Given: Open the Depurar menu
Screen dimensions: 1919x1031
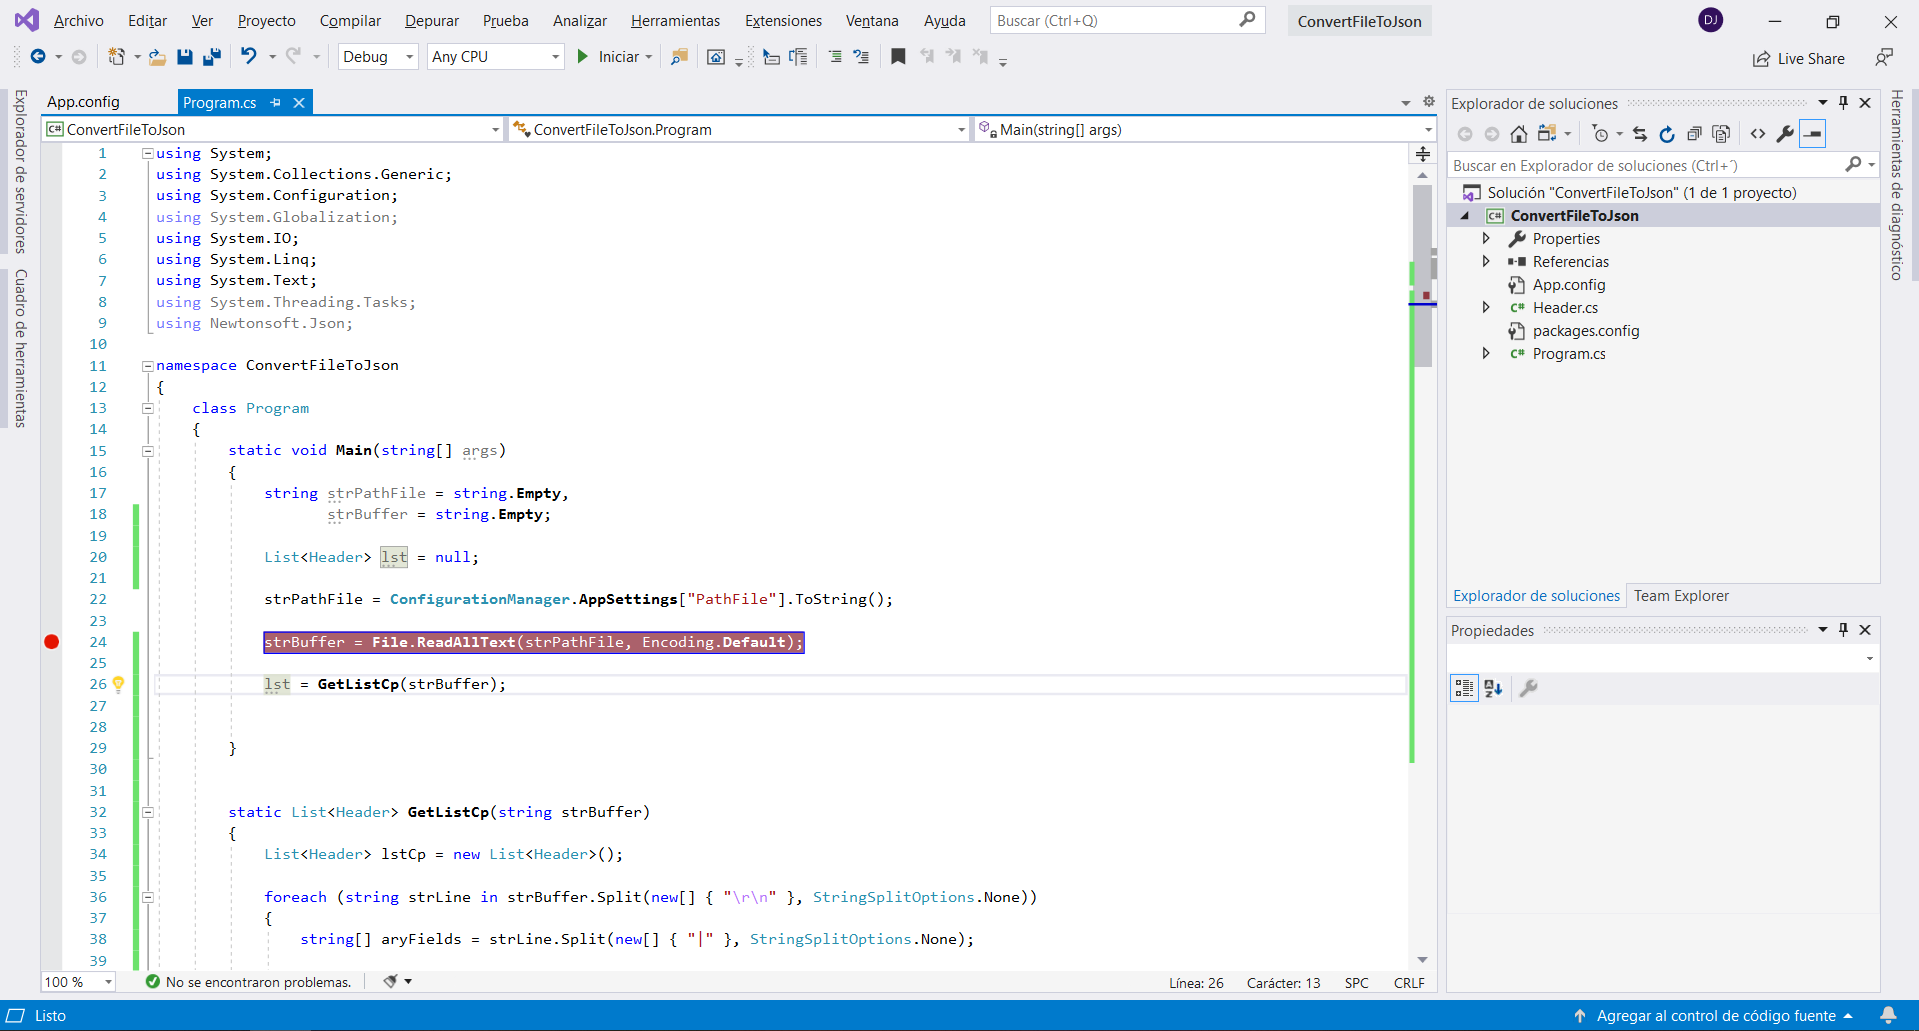Looking at the screenshot, I should click(x=431, y=21).
